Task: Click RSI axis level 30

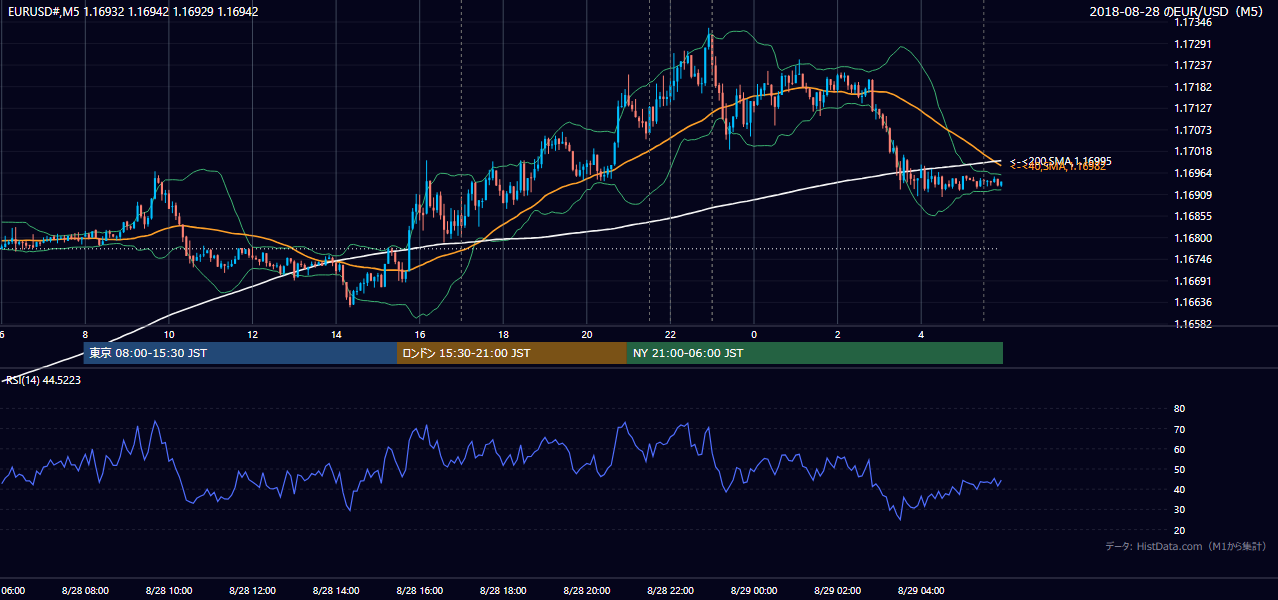Action: (1179, 510)
